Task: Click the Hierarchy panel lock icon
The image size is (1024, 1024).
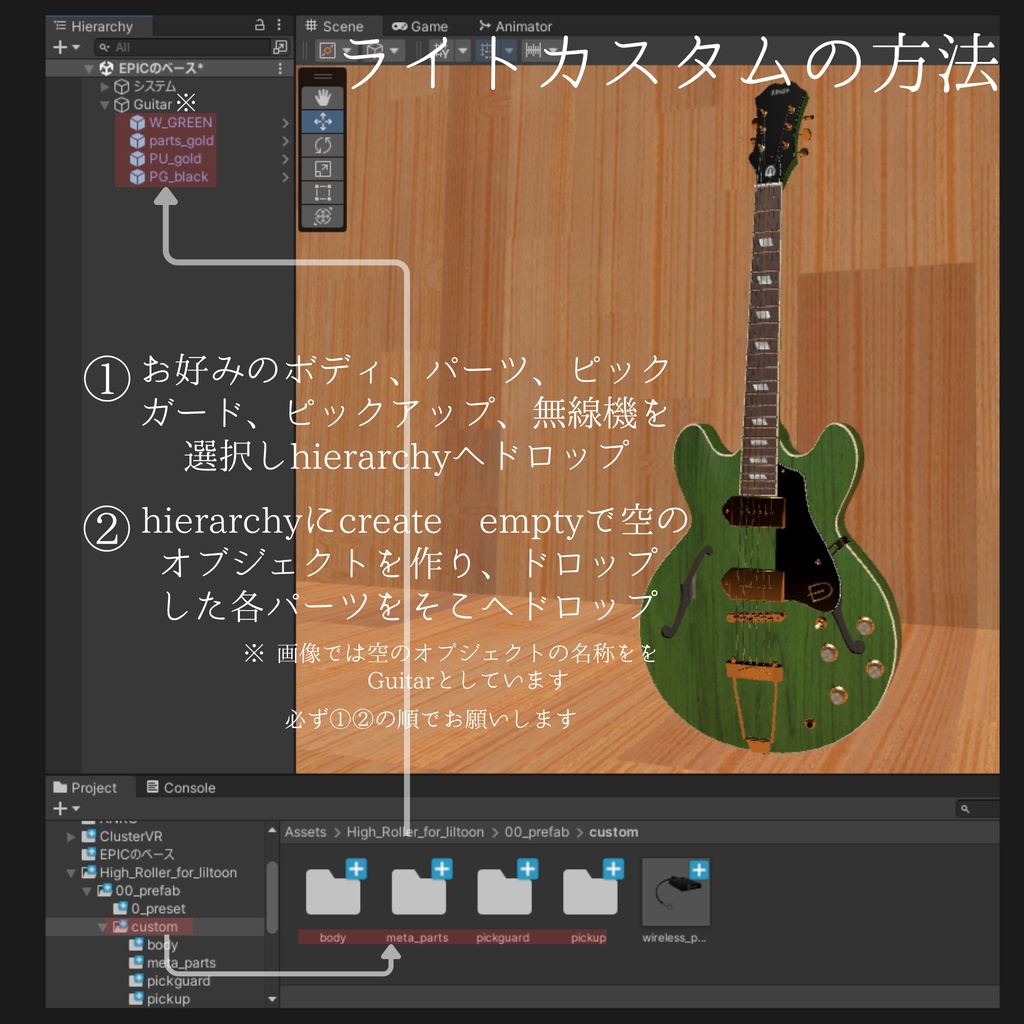Action: pyautogui.click(x=259, y=25)
